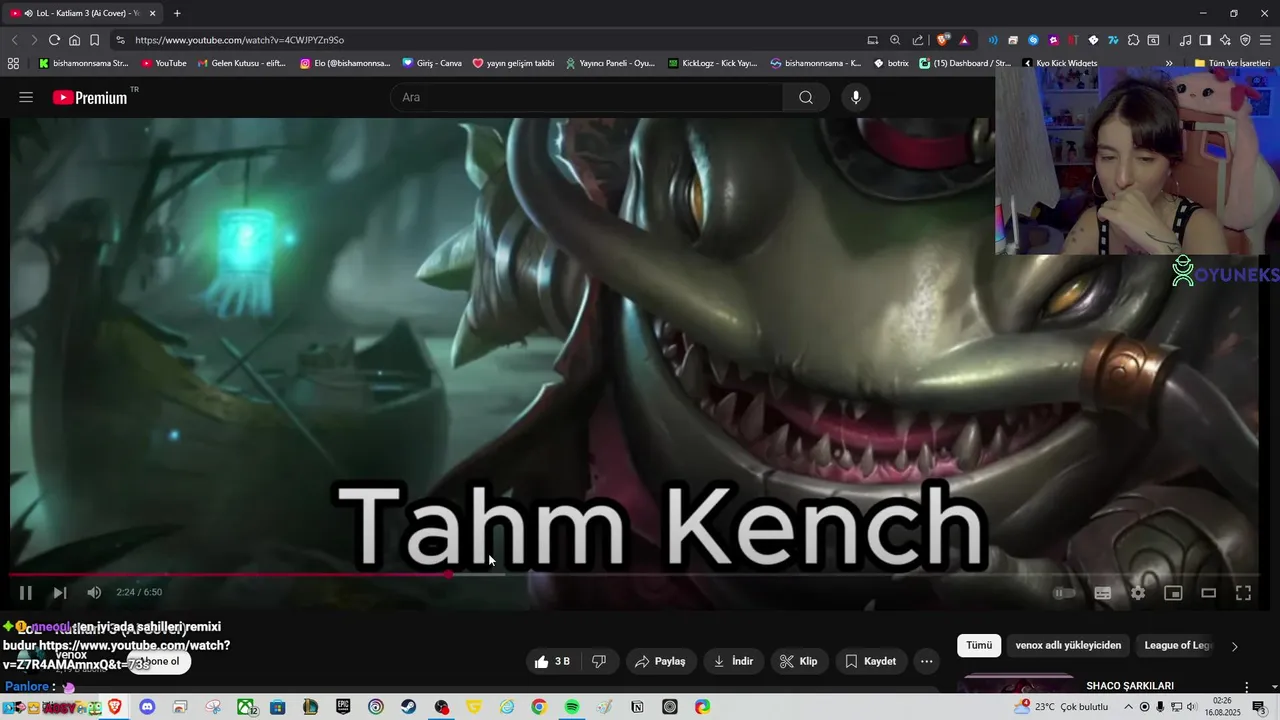This screenshot has height=720, width=1280.
Task: Toggle autoplay switch in player
Action: tap(1064, 593)
